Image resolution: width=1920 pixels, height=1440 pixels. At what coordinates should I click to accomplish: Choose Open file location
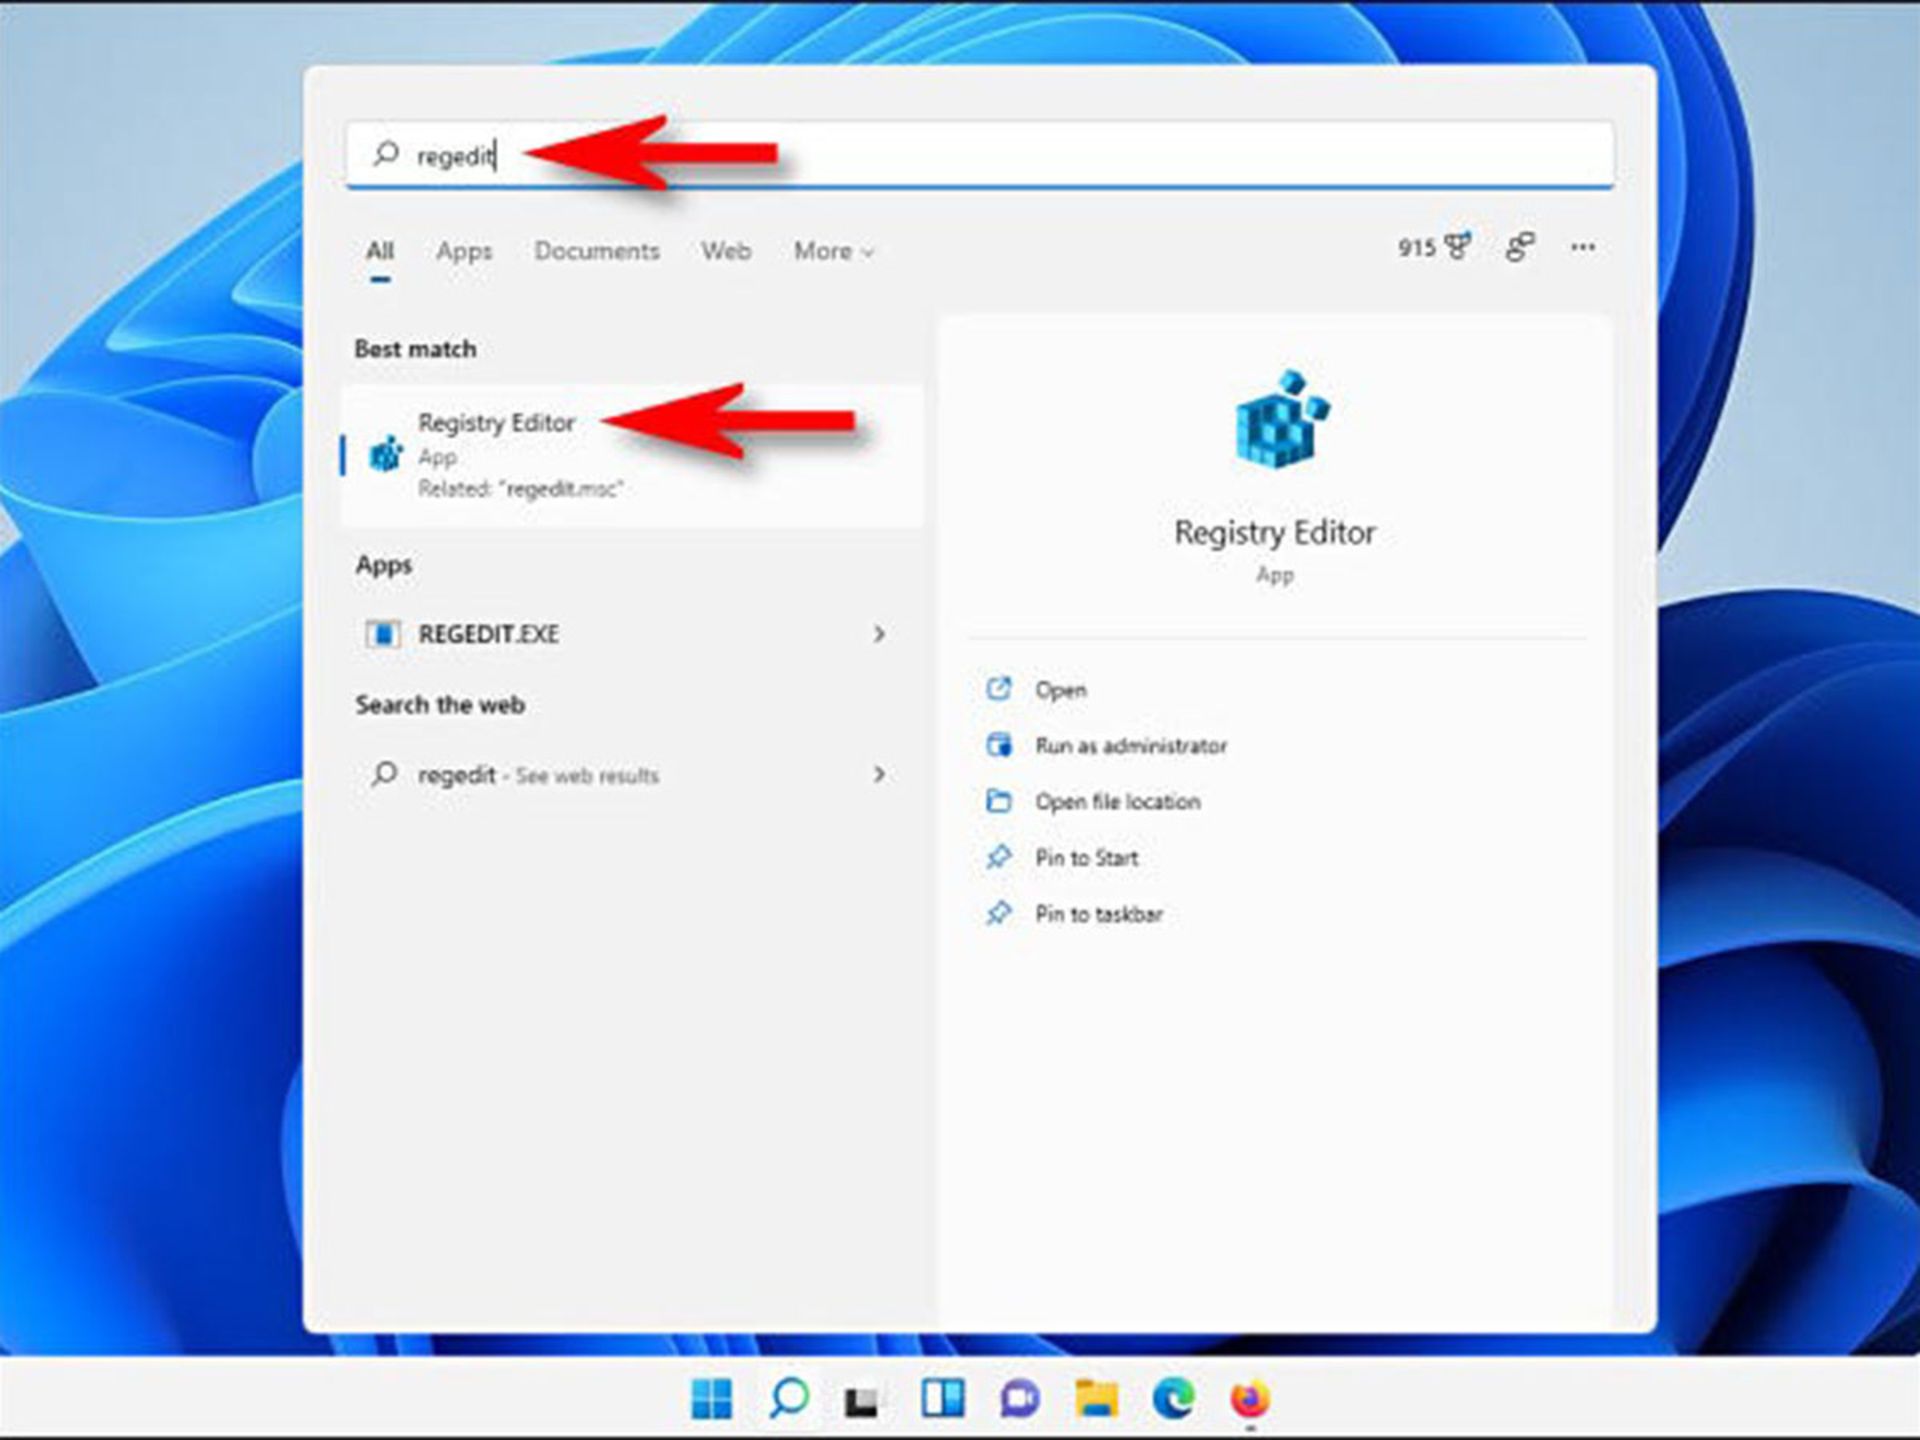pos(1118,802)
